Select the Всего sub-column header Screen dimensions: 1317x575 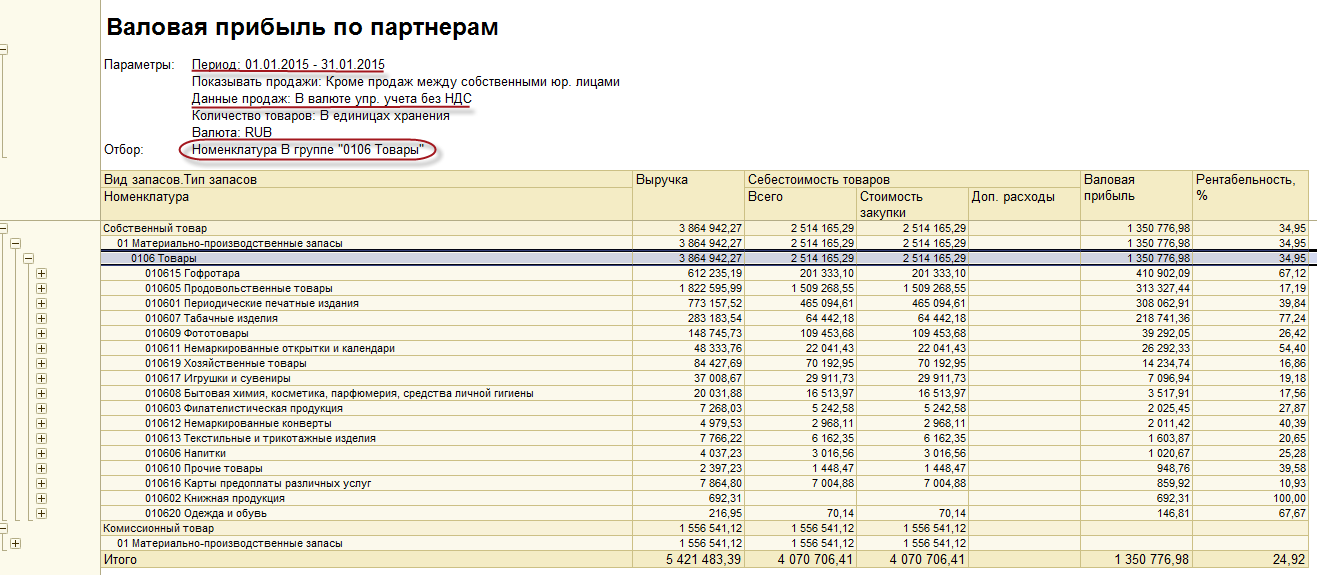point(801,204)
